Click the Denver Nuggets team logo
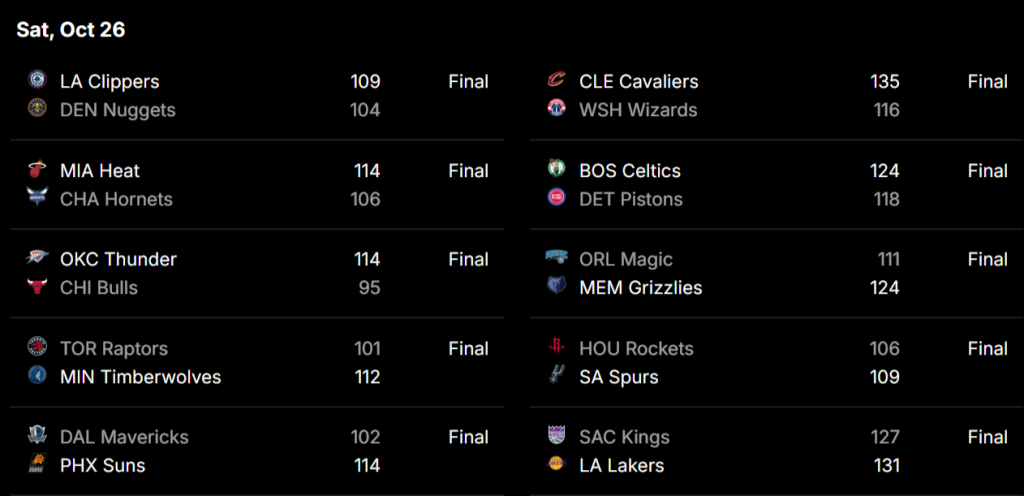 point(38,109)
